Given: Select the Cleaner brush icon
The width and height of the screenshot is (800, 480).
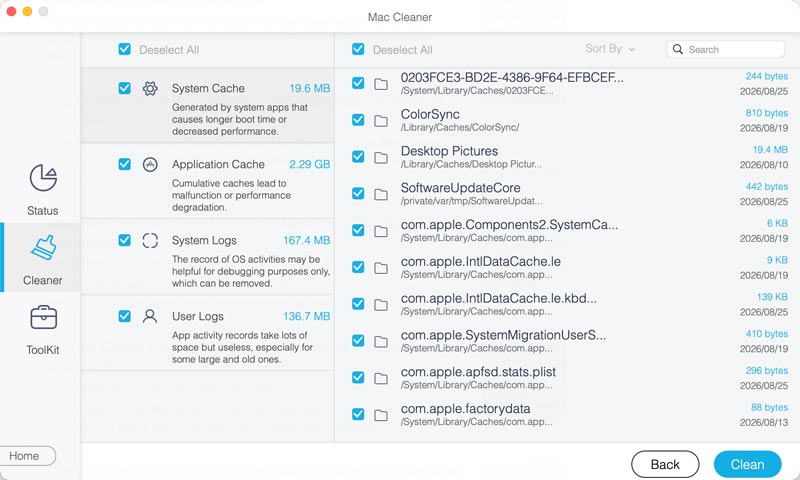Looking at the screenshot, I should (44, 247).
